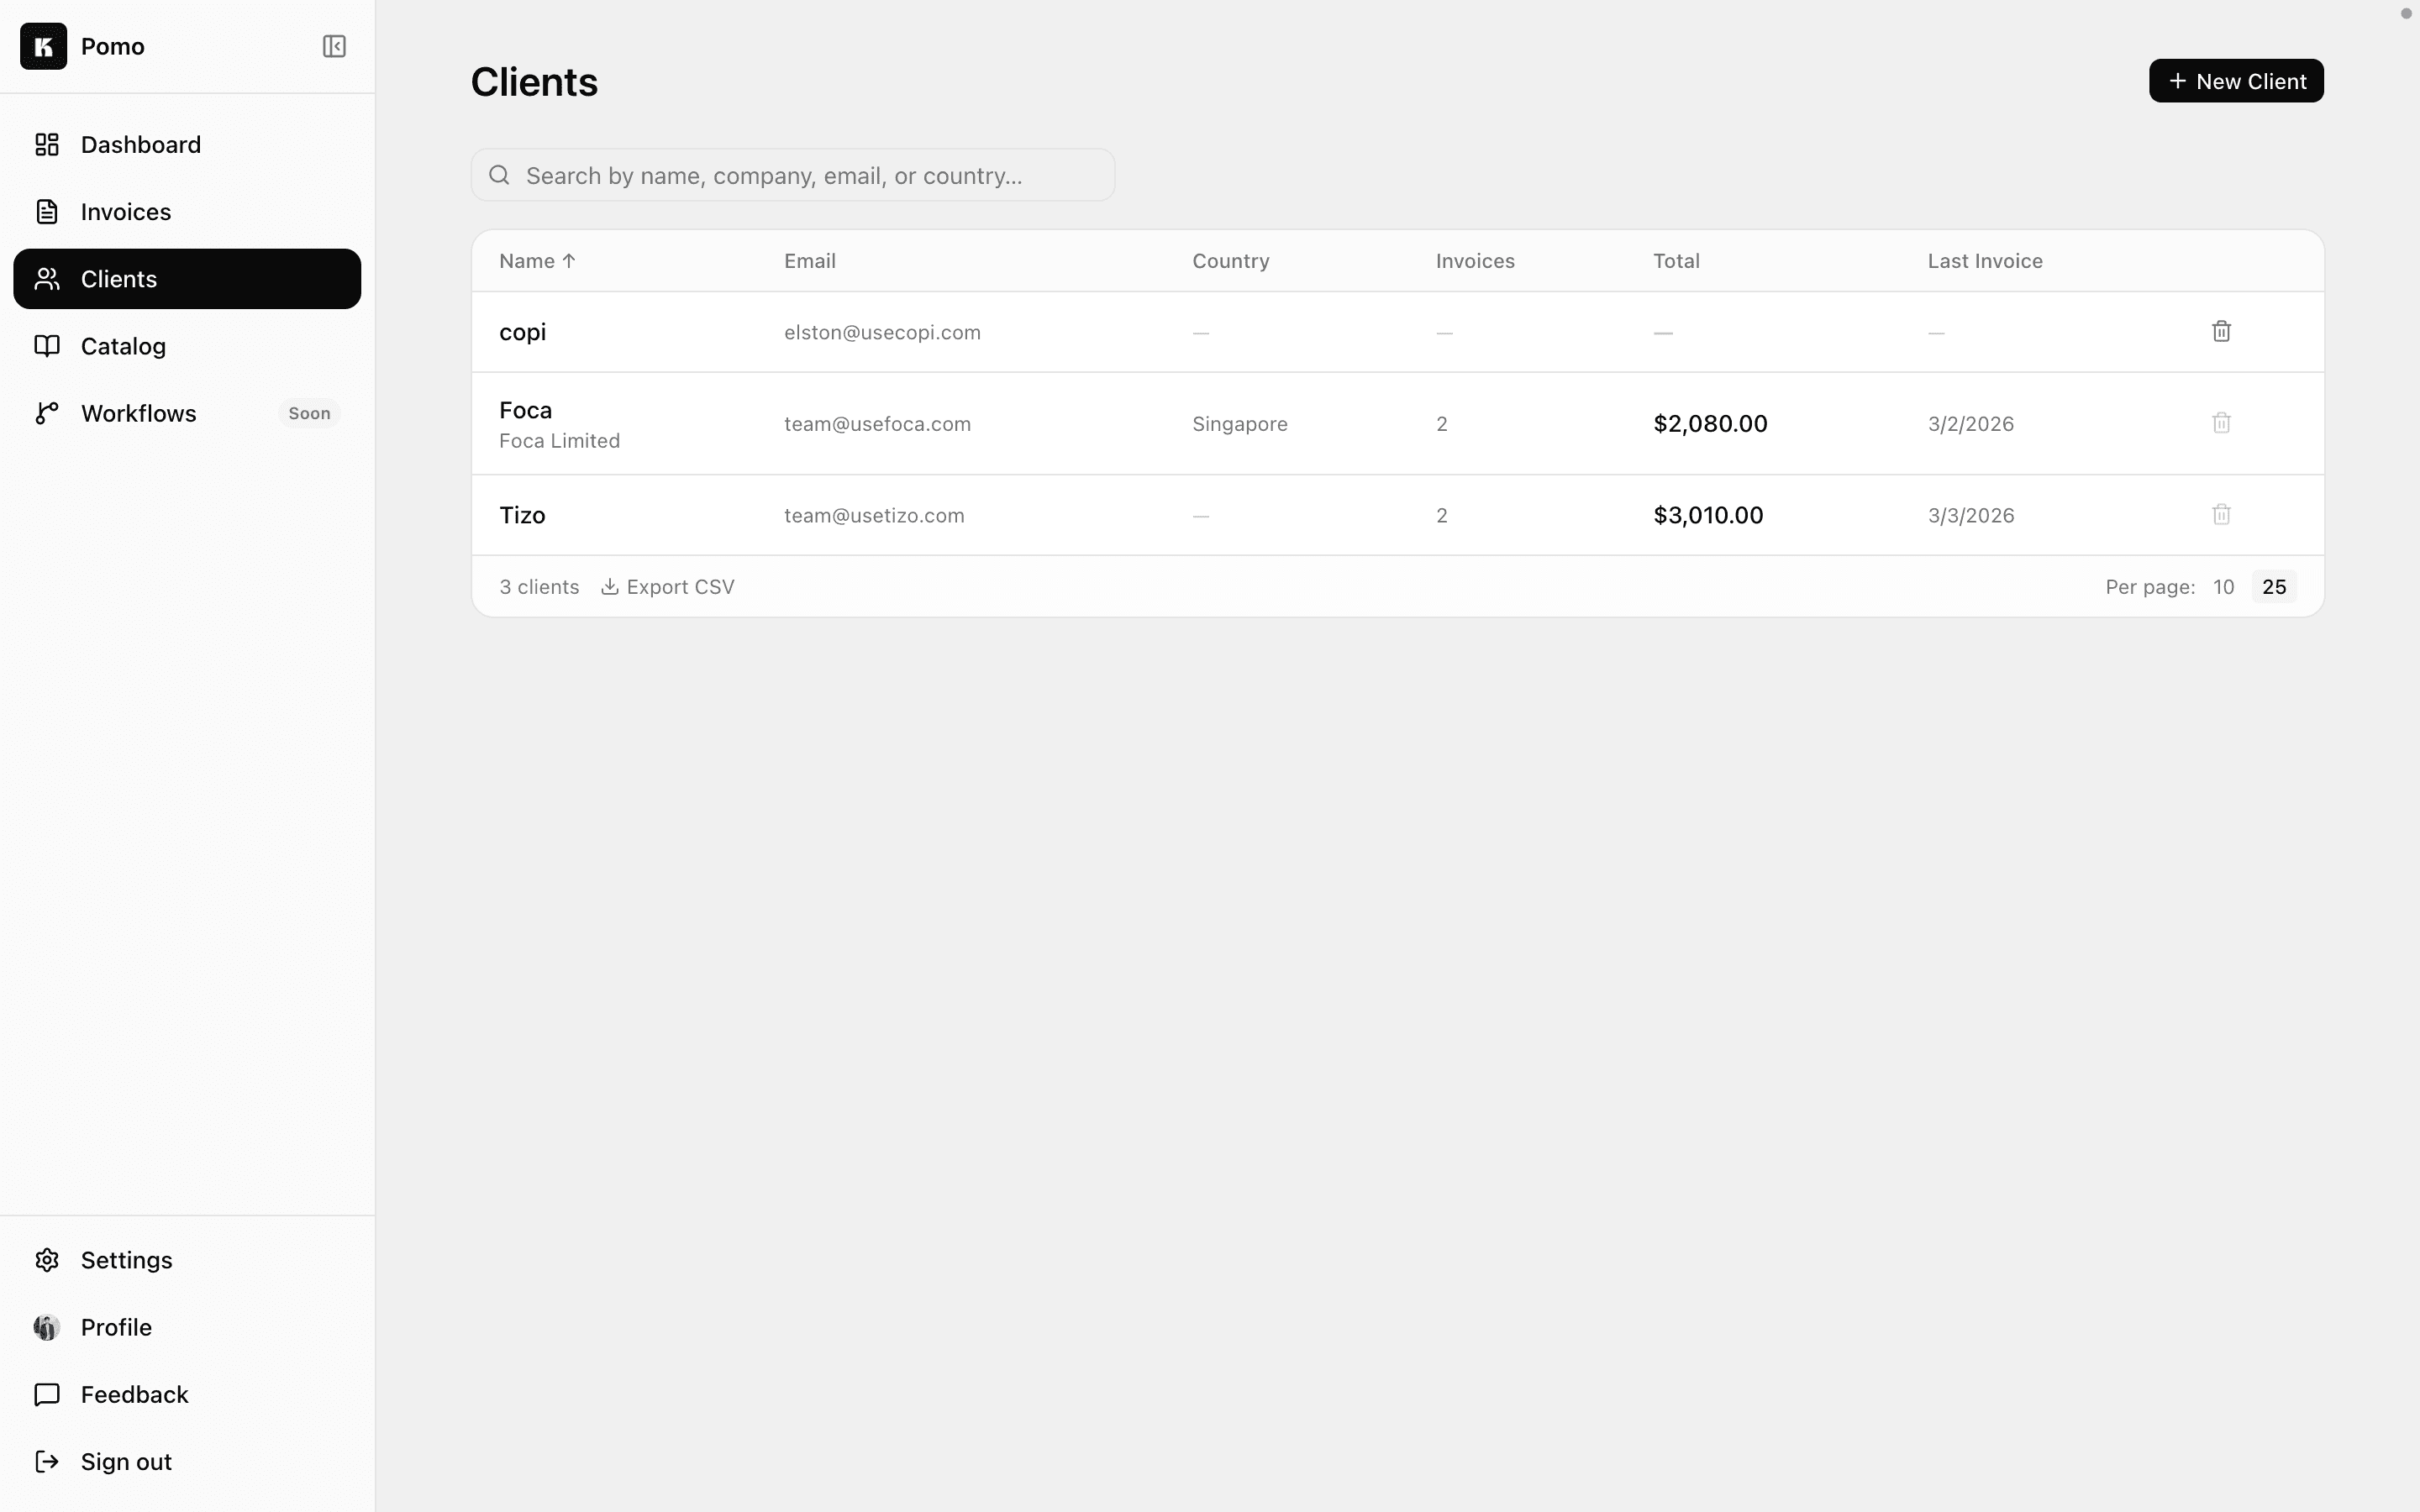Viewport: 2420px width, 1512px height.
Task: Click the Workflows branch icon
Action: point(47,412)
